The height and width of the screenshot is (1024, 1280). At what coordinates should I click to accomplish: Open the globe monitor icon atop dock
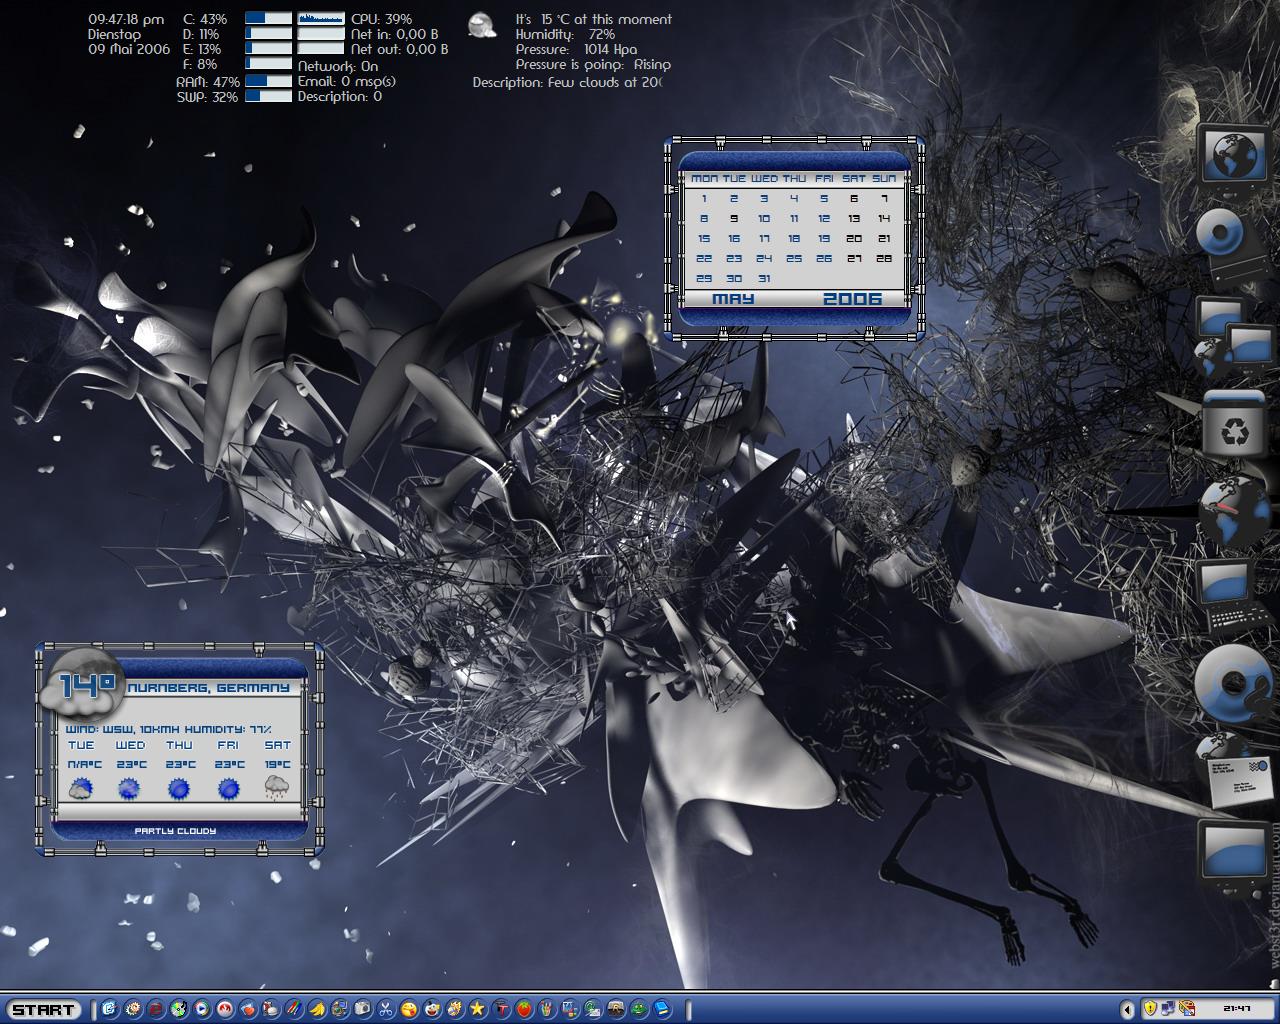pos(1233,155)
